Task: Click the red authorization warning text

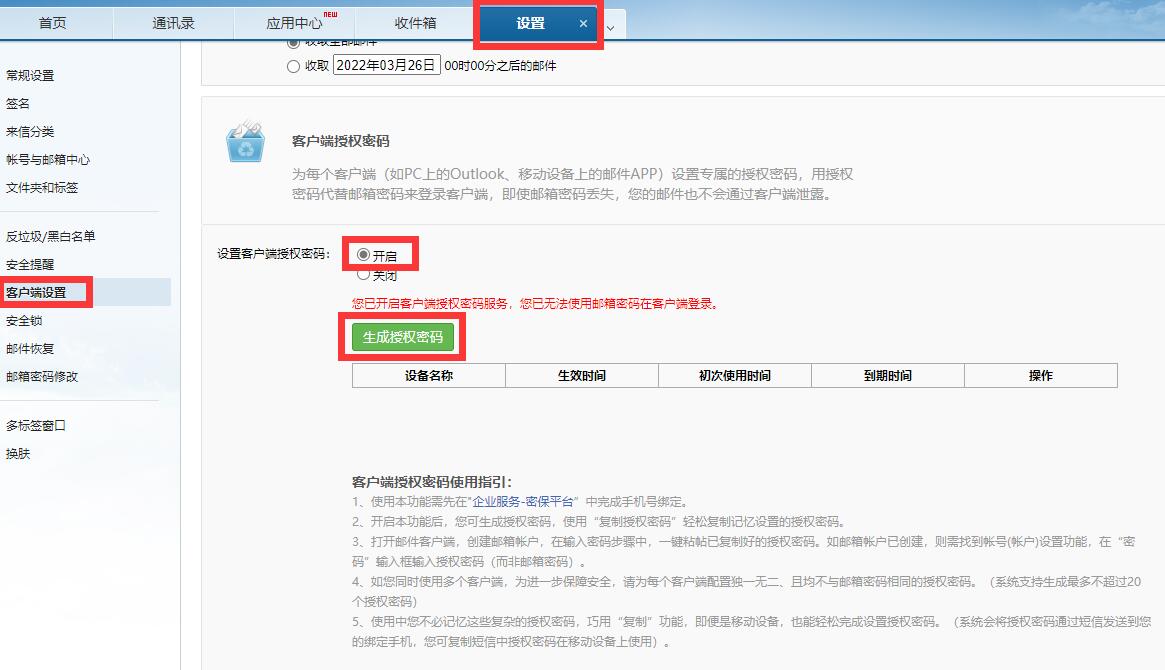Action: click(x=535, y=304)
